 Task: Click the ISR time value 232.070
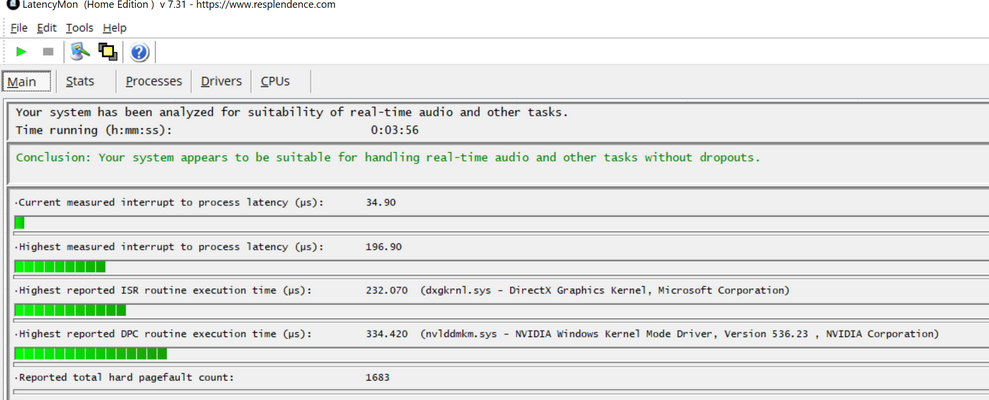(x=387, y=290)
